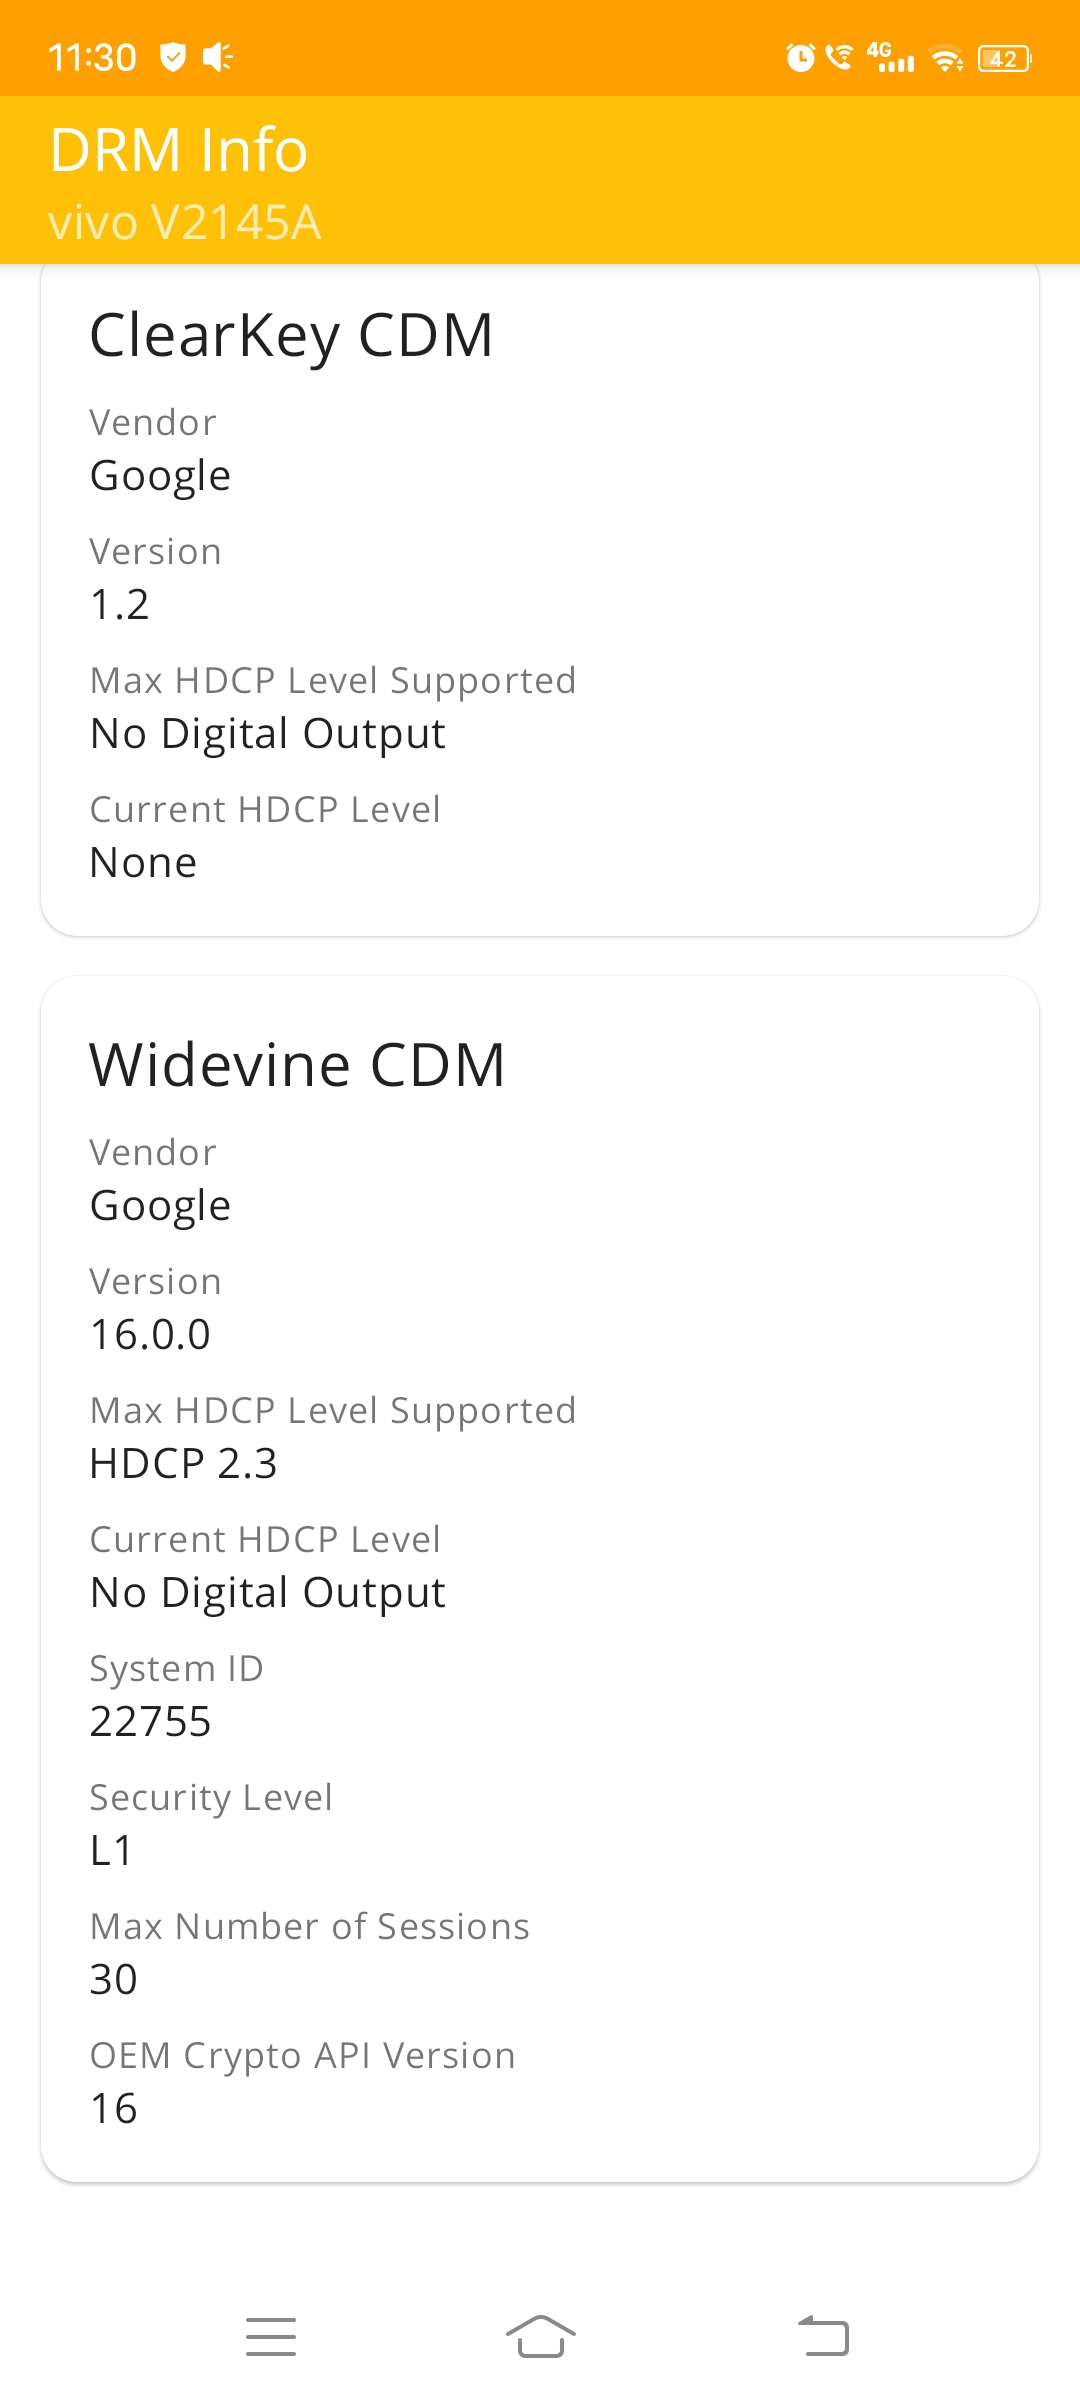
Task: Tap the Wi-Fi calling status icon
Action: pos(840,58)
